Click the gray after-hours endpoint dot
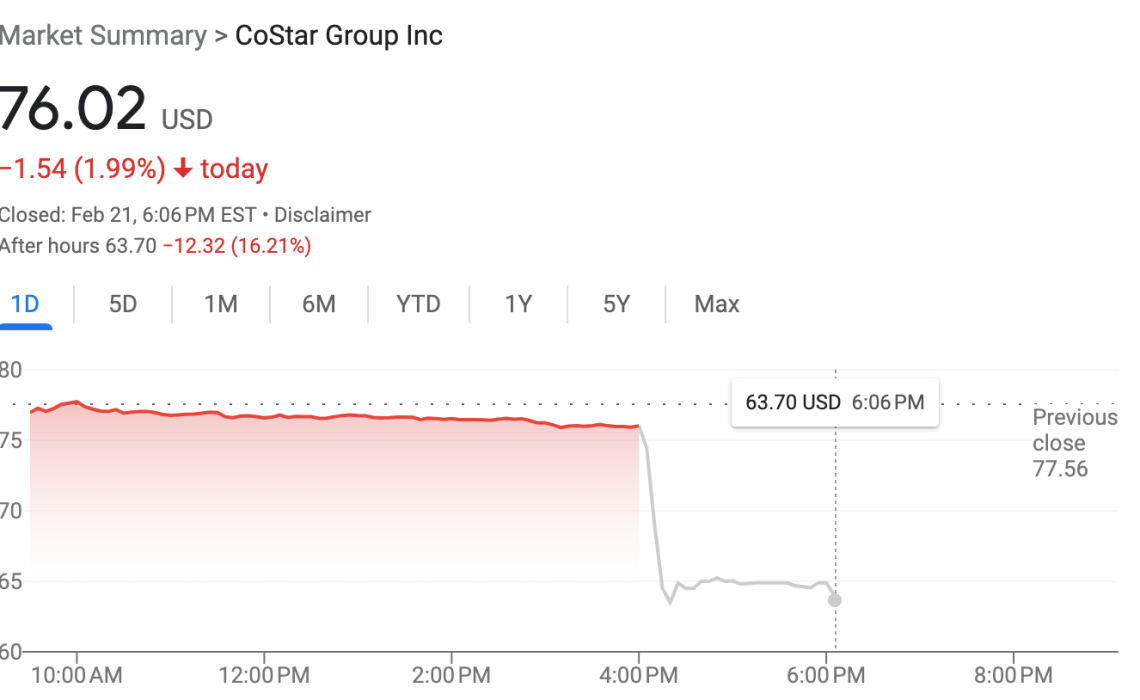Viewport: 1140px width, 700px height. pyautogui.click(x=835, y=600)
